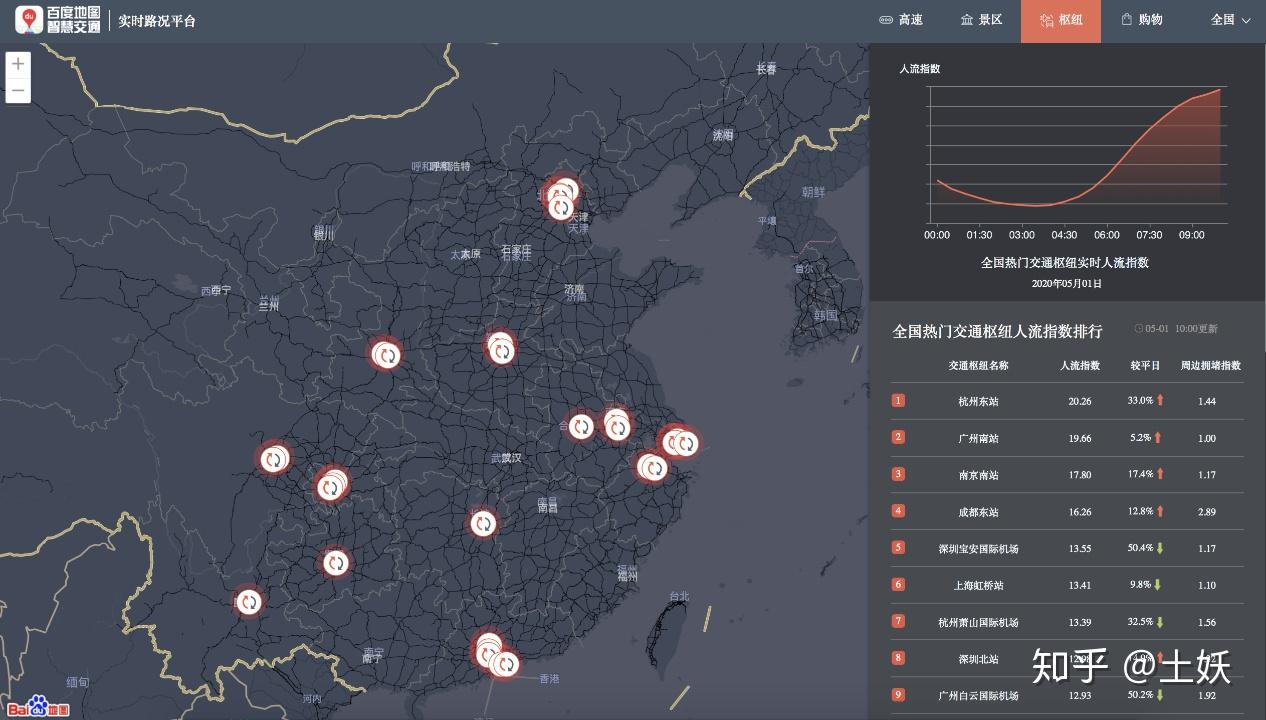Open the 广州南站 ranking row
The image size is (1266, 720).
(1068, 438)
